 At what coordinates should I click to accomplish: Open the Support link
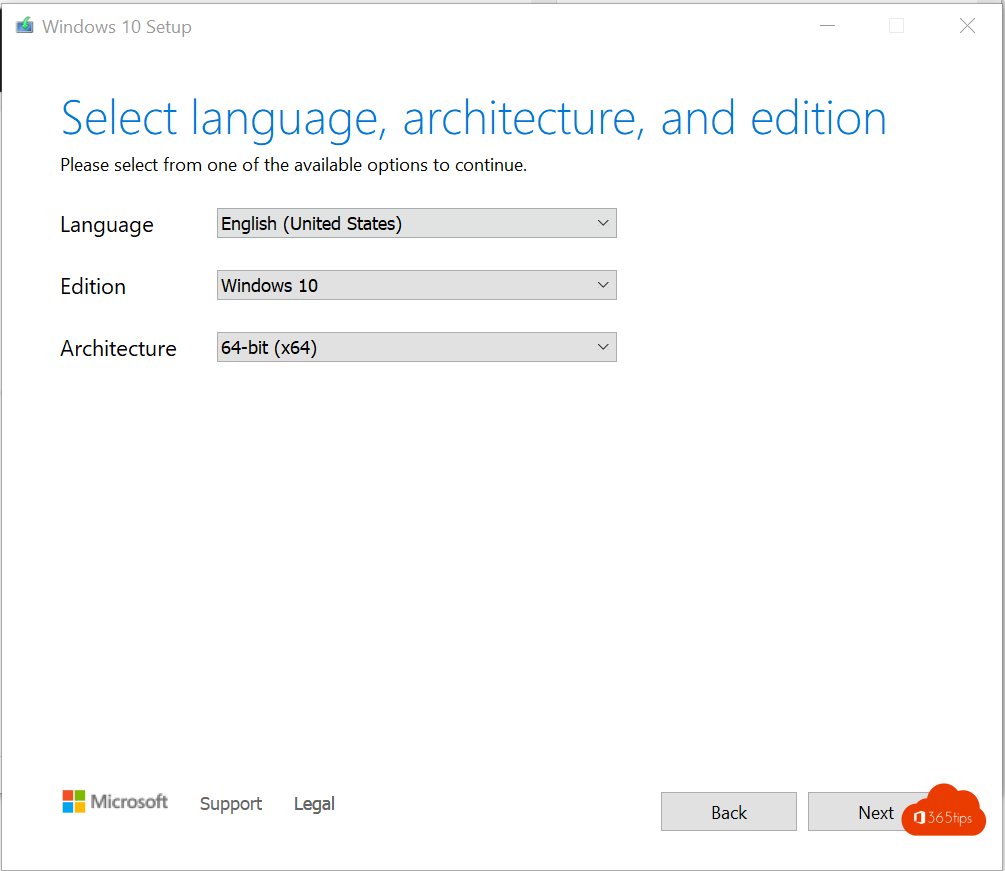click(x=231, y=804)
